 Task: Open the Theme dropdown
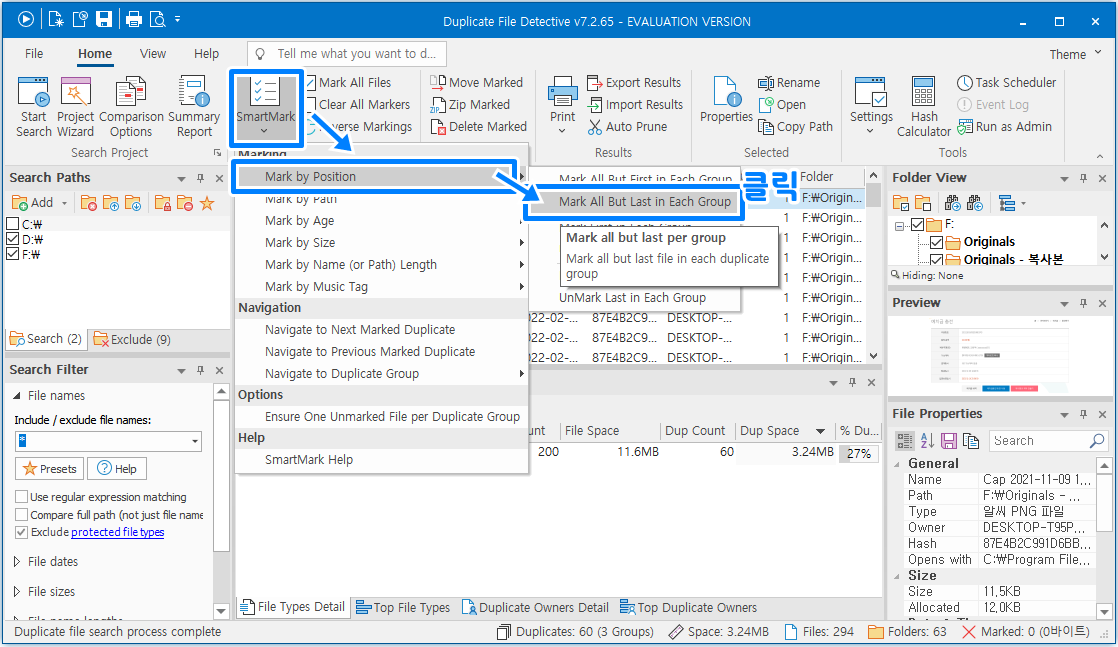pos(1076,54)
